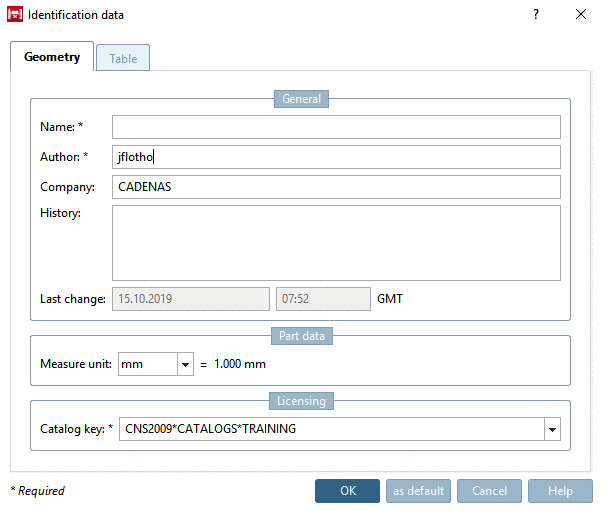Click the Cancel button
The height and width of the screenshot is (511, 603).
[489, 491]
